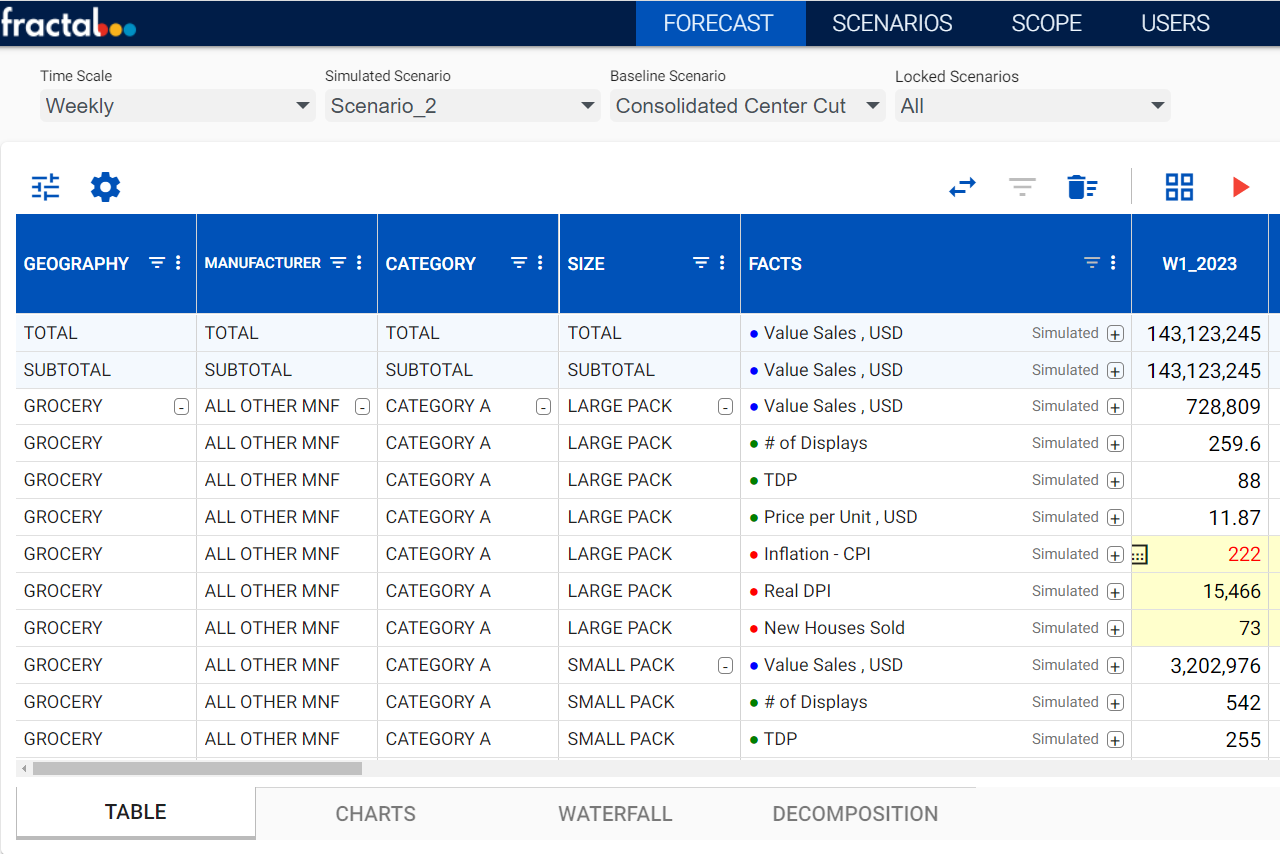Collapse GROCERY using its minus button
This screenshot has width=1280, height=854.
point(182,406)
